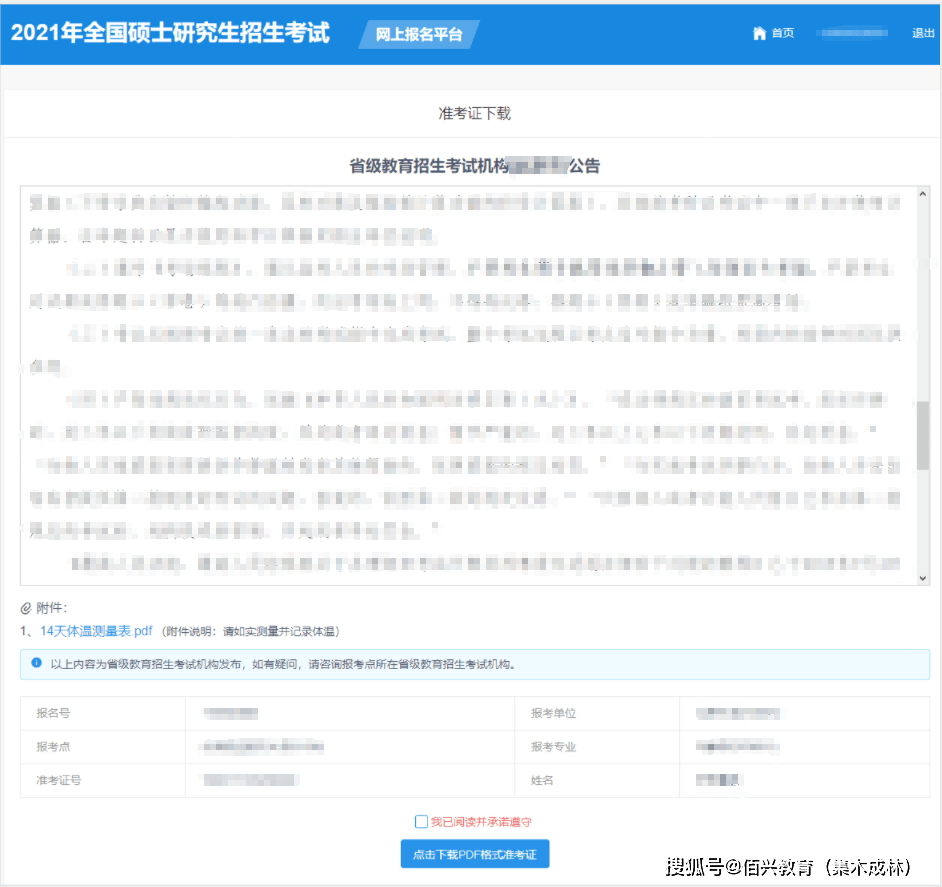
Task: Open the 14天体温测量表.pdf attachment link
Action: click(96, 631)
